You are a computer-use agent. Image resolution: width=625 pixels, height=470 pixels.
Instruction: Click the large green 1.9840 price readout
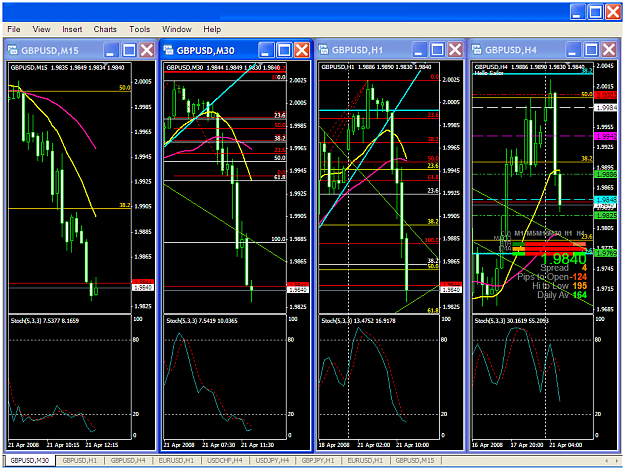point(564,259)
